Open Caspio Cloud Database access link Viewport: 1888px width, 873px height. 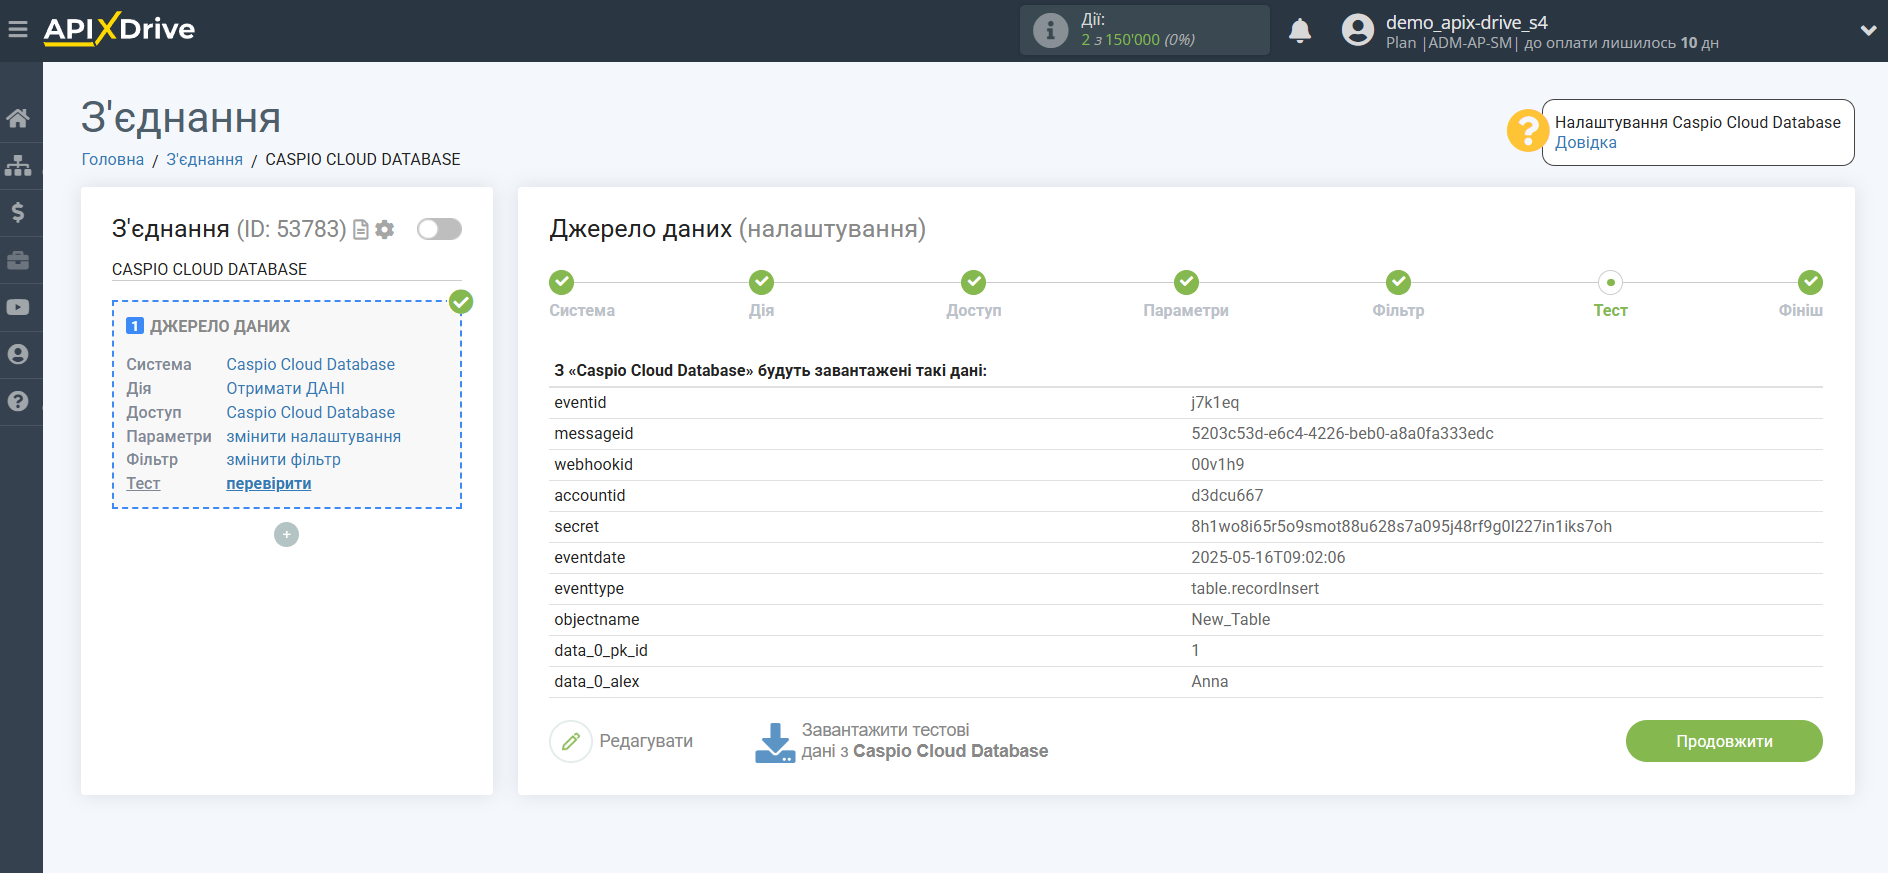pyautogui.click(x=310, y=413)
